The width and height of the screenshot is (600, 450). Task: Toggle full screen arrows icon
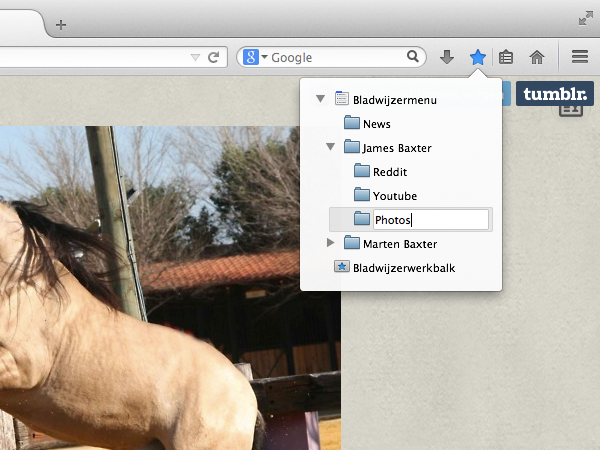click(585, 18)
